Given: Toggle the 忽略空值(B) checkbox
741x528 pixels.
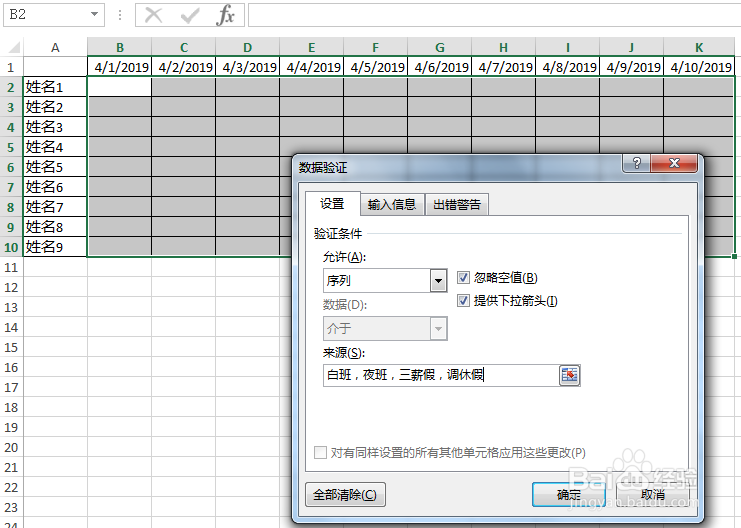Looking at the screenshot, I should point(464,277).
